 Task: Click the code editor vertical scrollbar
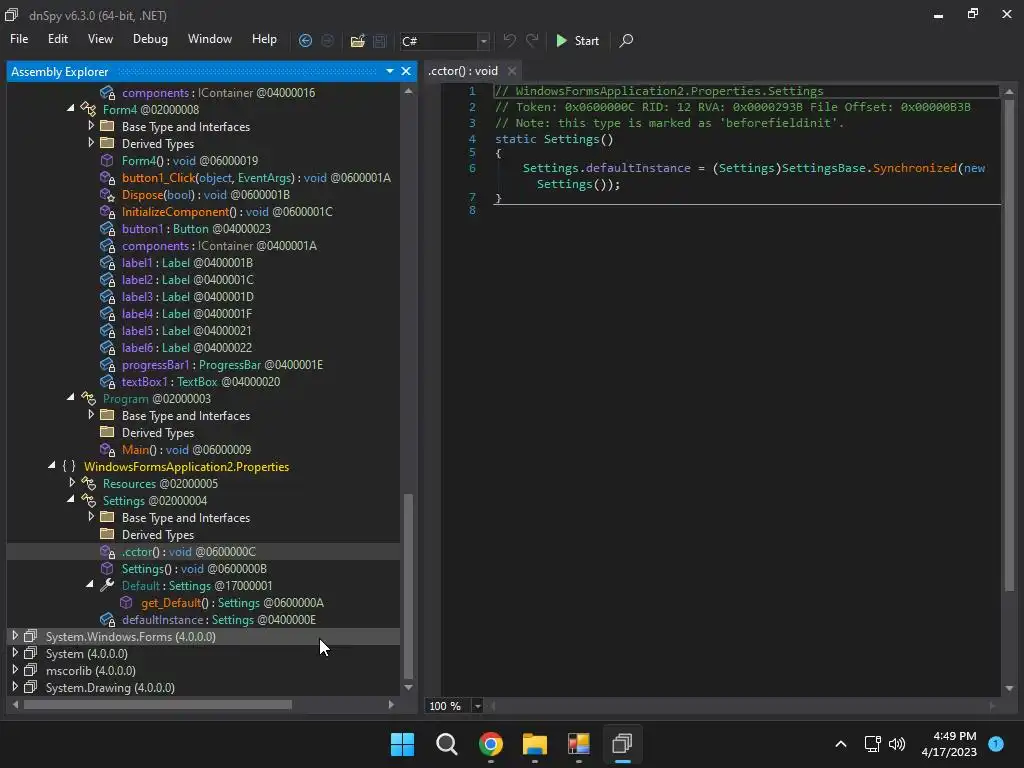1009,345
